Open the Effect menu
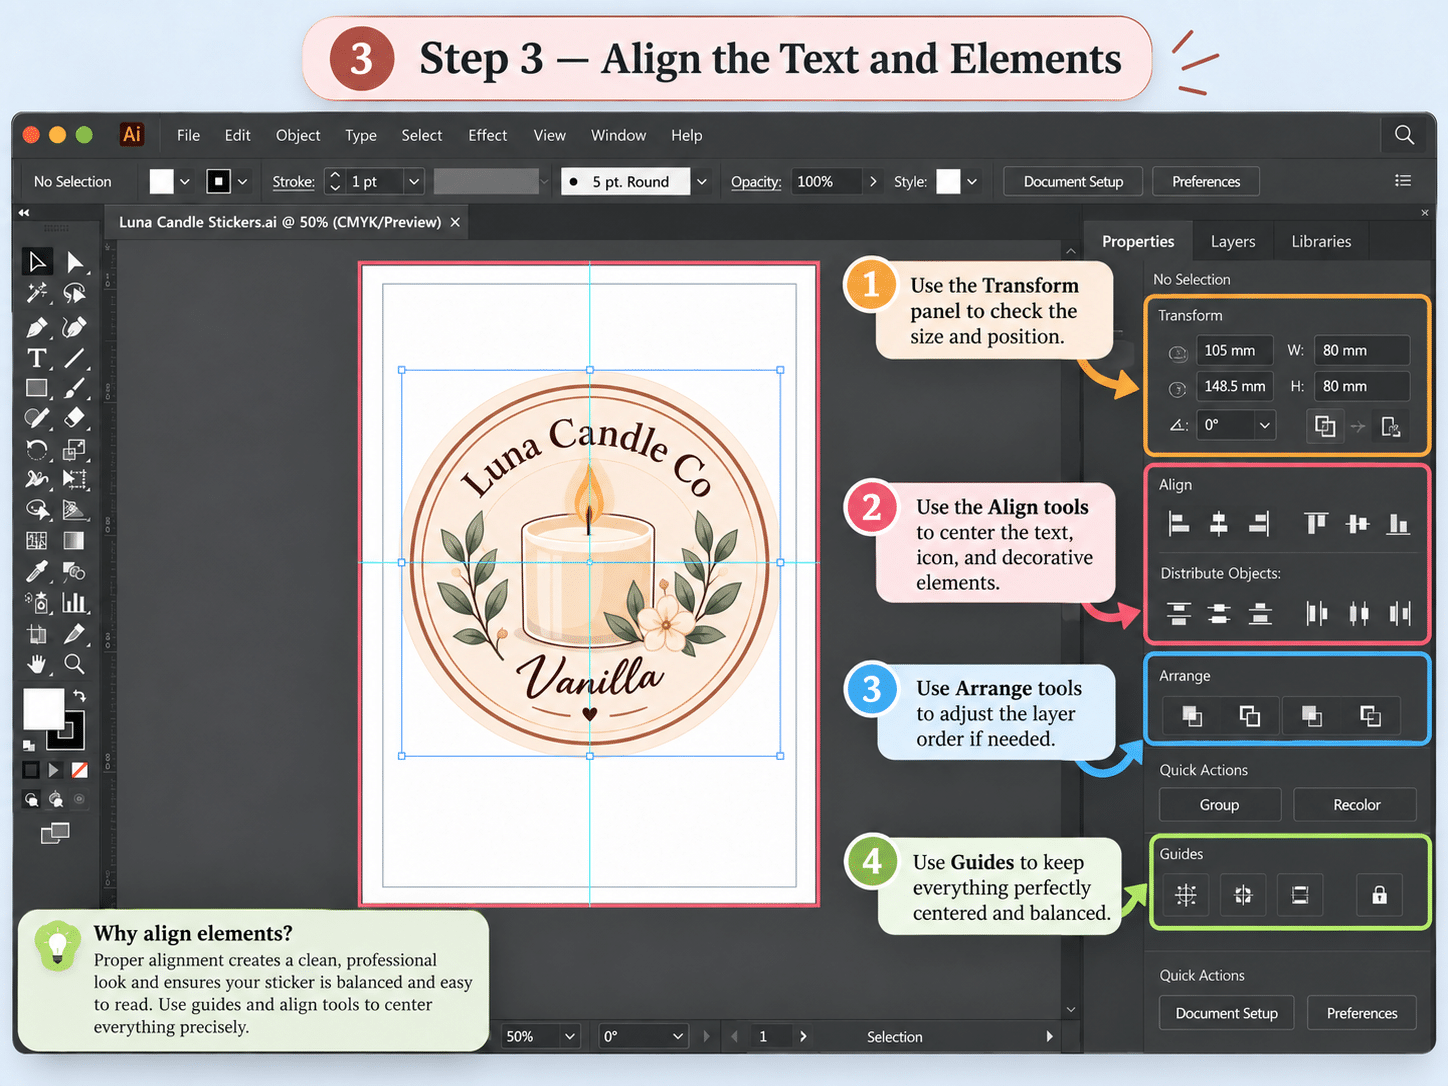Image resolution: width=1448 pixels, height=1086 pixels. (x=487, y=135)
